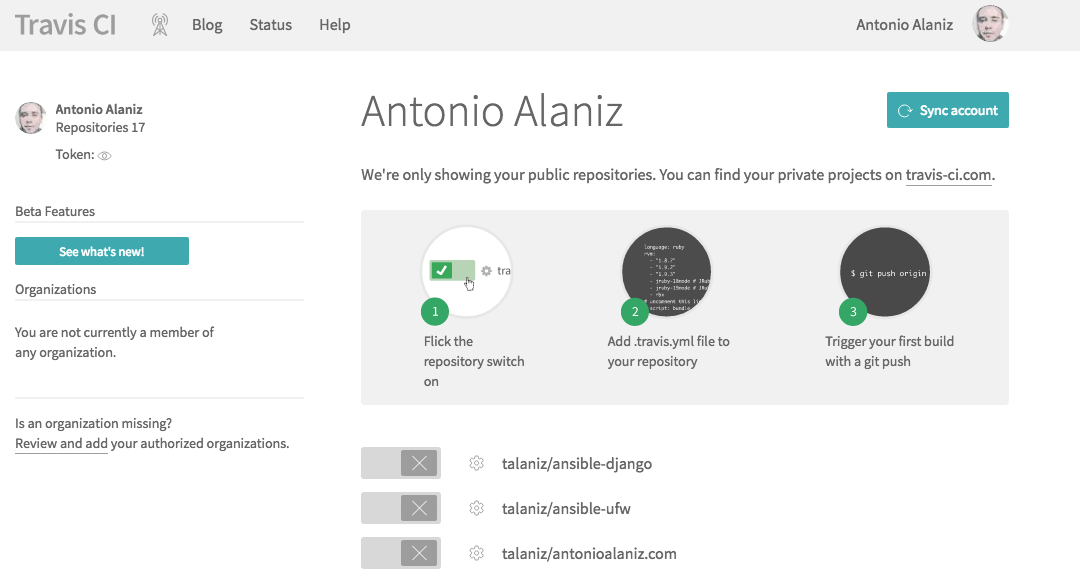Click the sync arrows icon

tap(905, 111)
